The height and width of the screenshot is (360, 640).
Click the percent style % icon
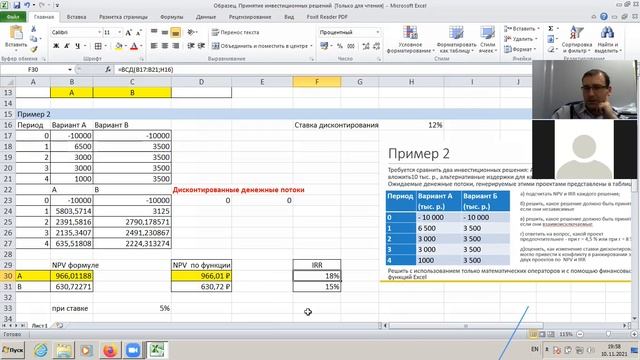[340, 46]
